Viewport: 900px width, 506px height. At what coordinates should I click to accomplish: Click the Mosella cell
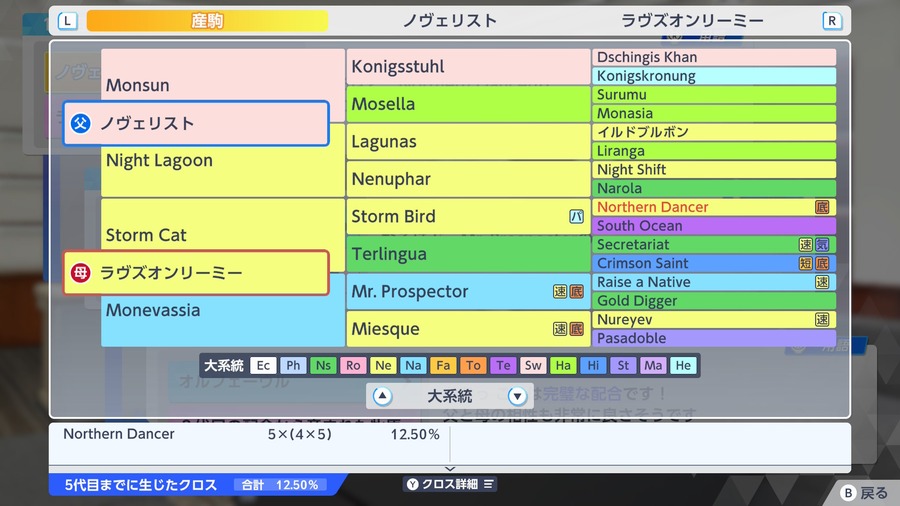tap(468, 104)
